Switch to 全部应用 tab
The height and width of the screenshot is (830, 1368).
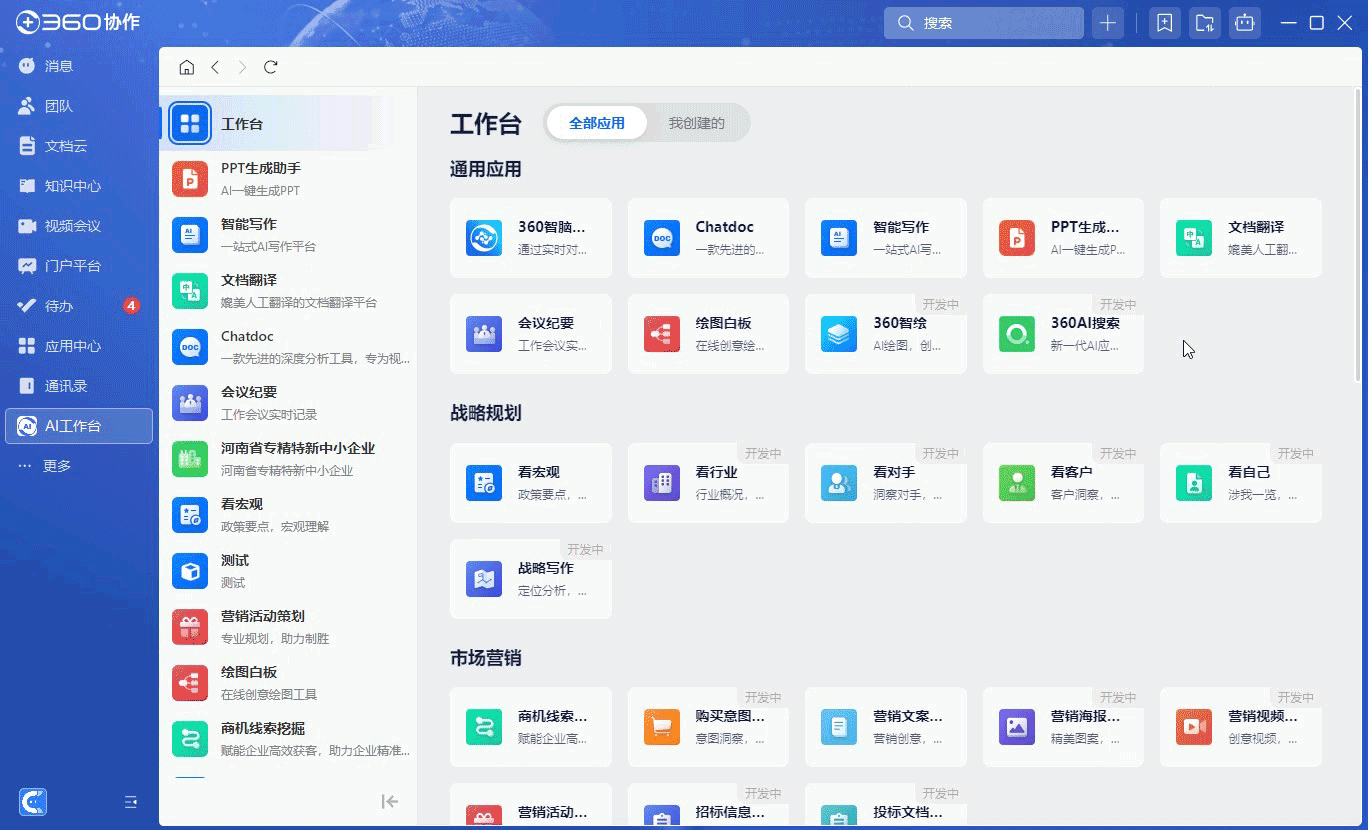pyautogui.click(x=597, y=123)
